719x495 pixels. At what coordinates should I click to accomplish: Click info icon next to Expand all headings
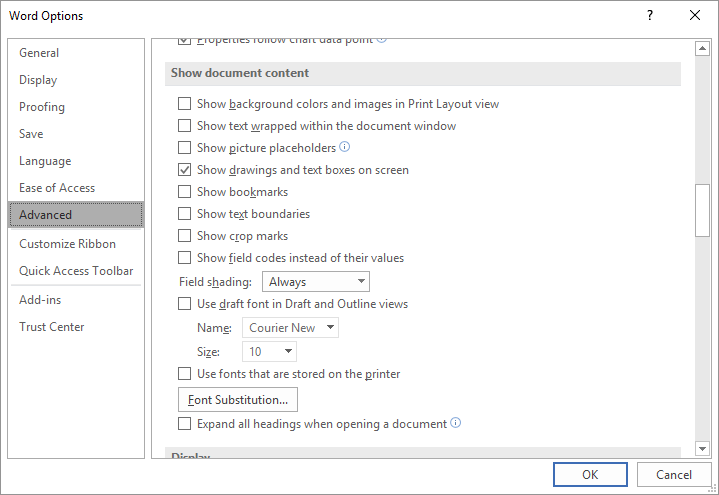coord(456,423)
